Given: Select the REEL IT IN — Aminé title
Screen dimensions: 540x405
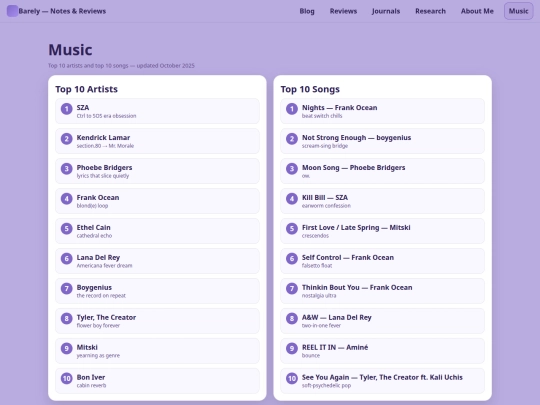Looking at the screenshot, I should coord(335,347).
